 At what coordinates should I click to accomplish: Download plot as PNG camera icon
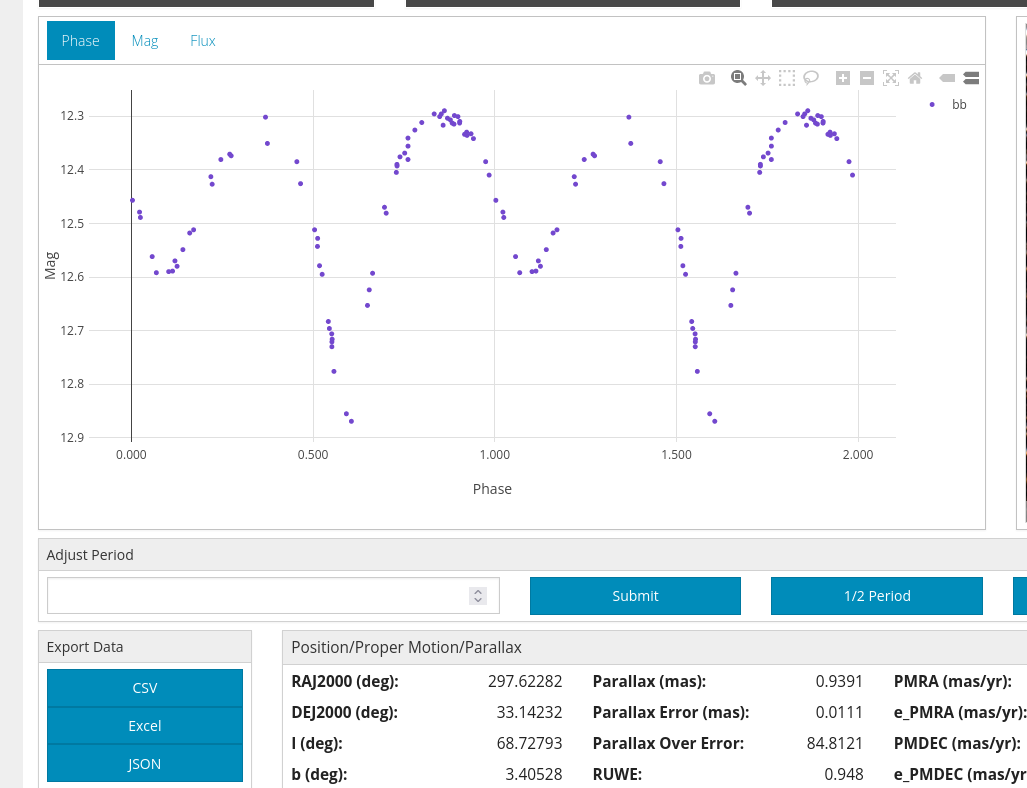pyautogui.click(x=707, y=78)
